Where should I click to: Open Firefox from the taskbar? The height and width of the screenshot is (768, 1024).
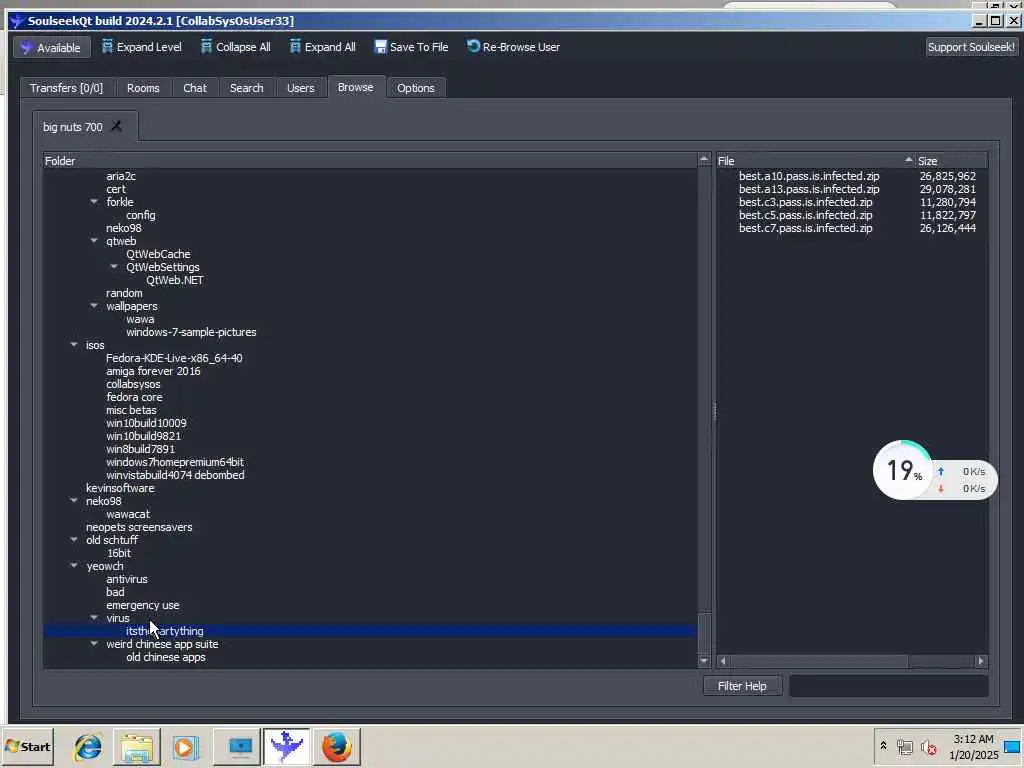coord(337,746)
